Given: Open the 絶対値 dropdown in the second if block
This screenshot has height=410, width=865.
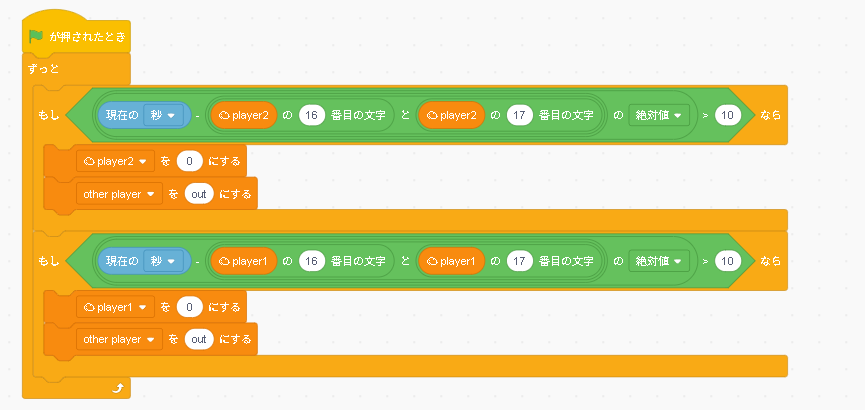Looking at the screenshot, I should pyautogui.click(x=659, y=261).
